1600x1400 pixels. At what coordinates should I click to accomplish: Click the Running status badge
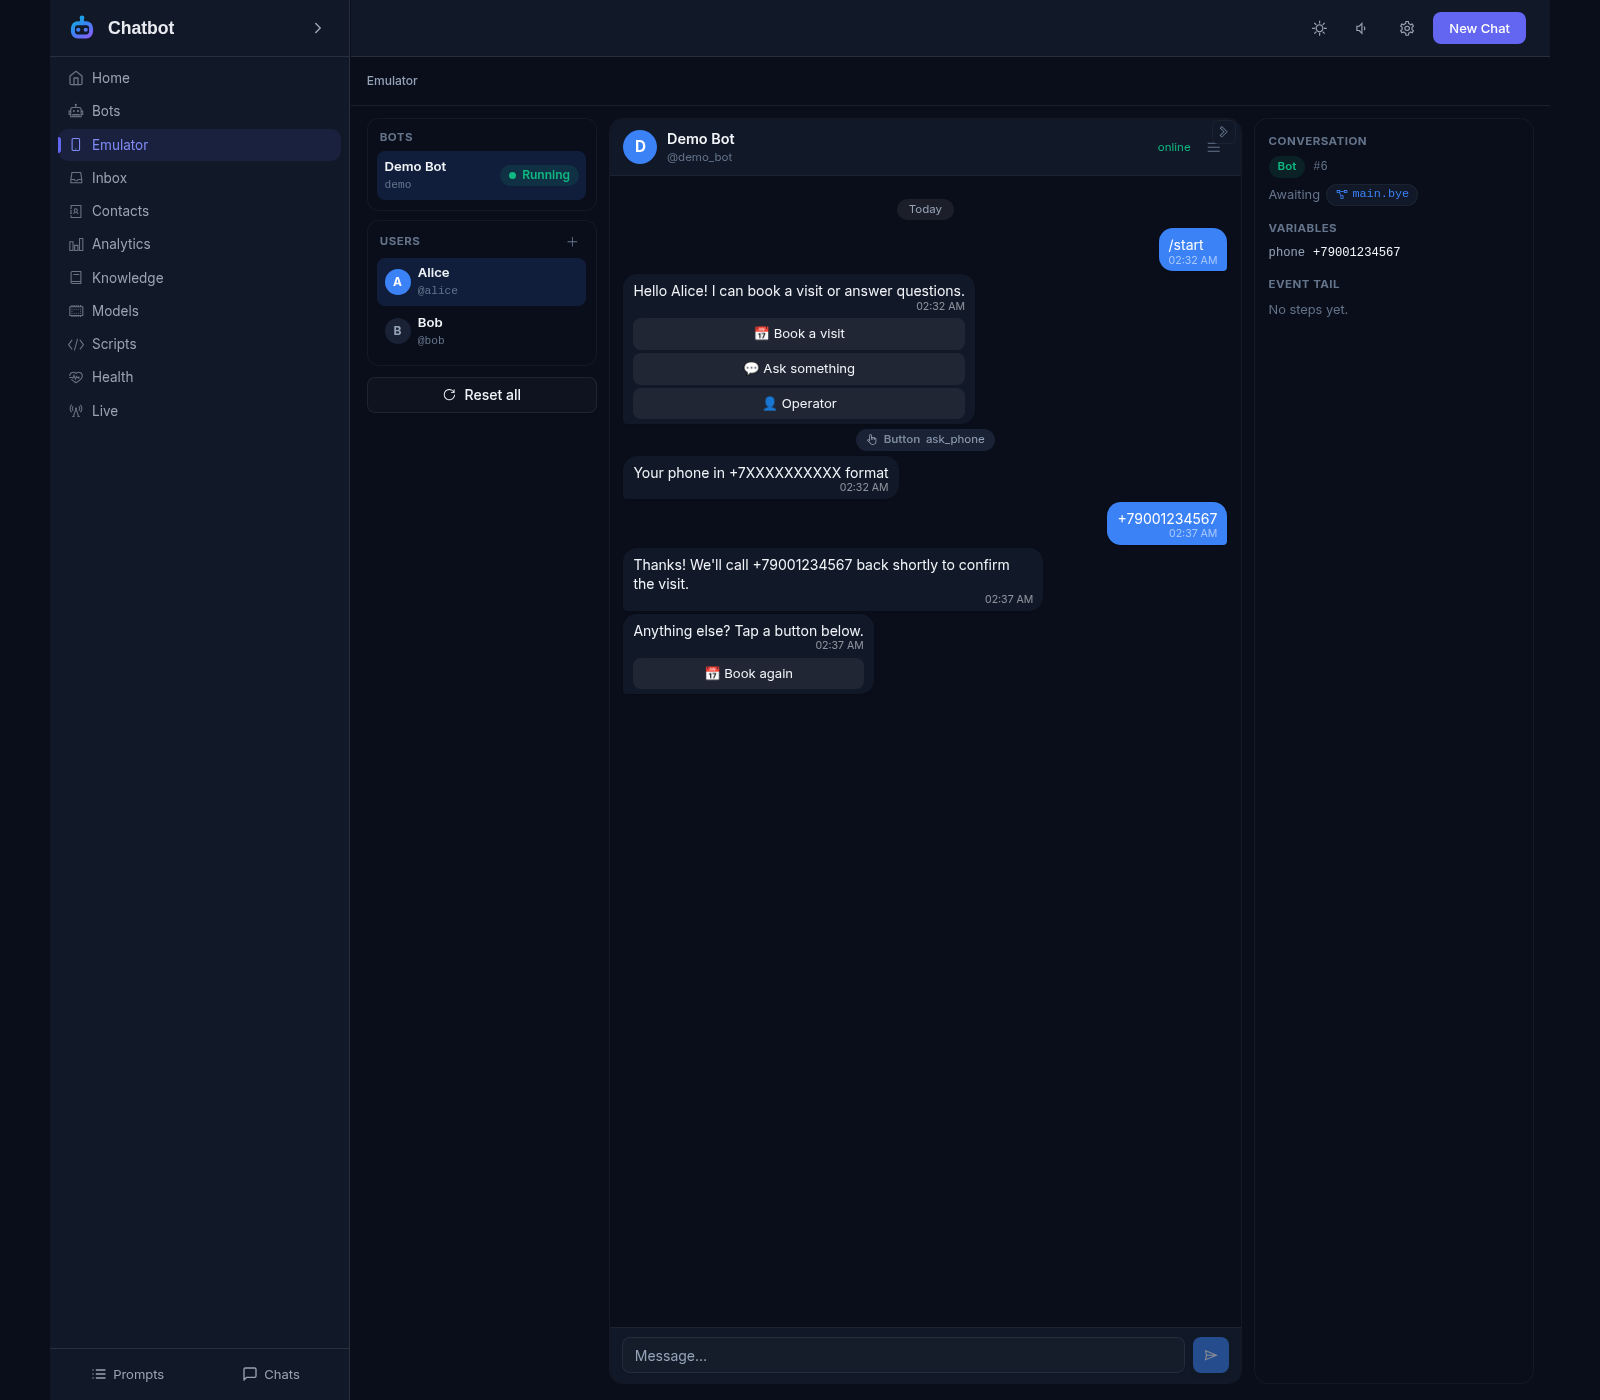point(539,175)
